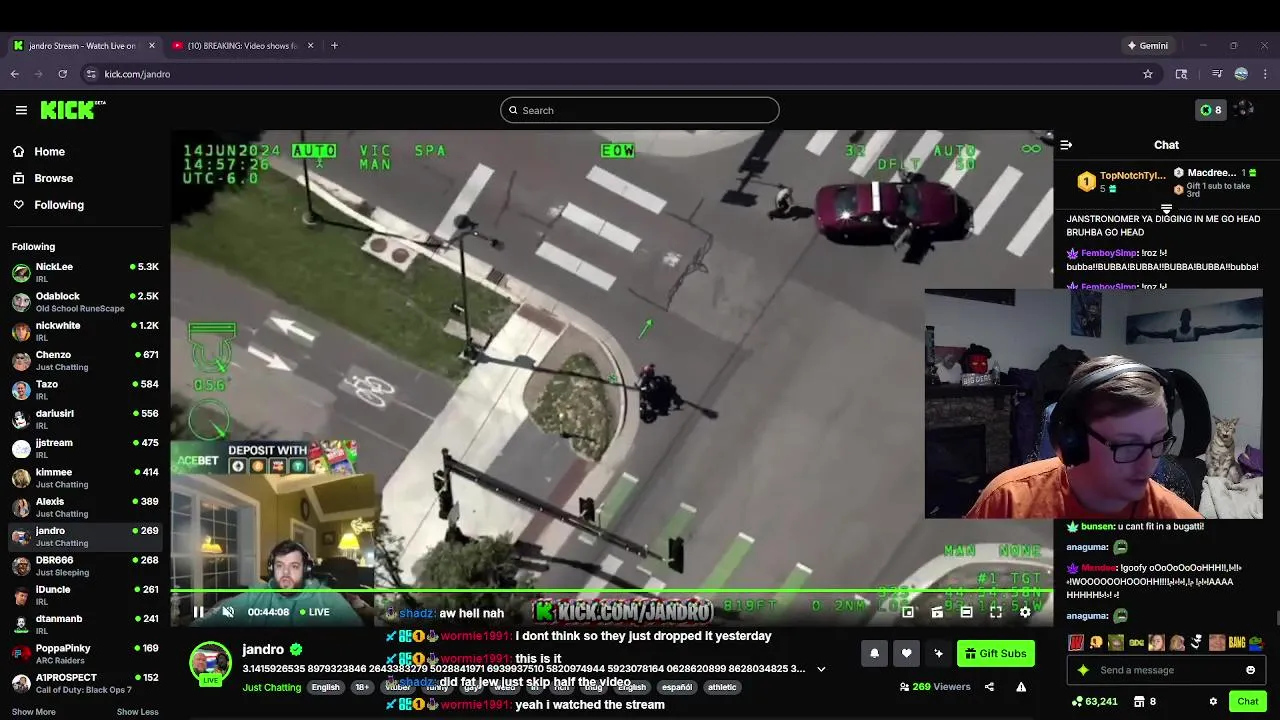Click Gift Subs
Viewport: 1280px width, 720px height.
[x=995, y=654]
